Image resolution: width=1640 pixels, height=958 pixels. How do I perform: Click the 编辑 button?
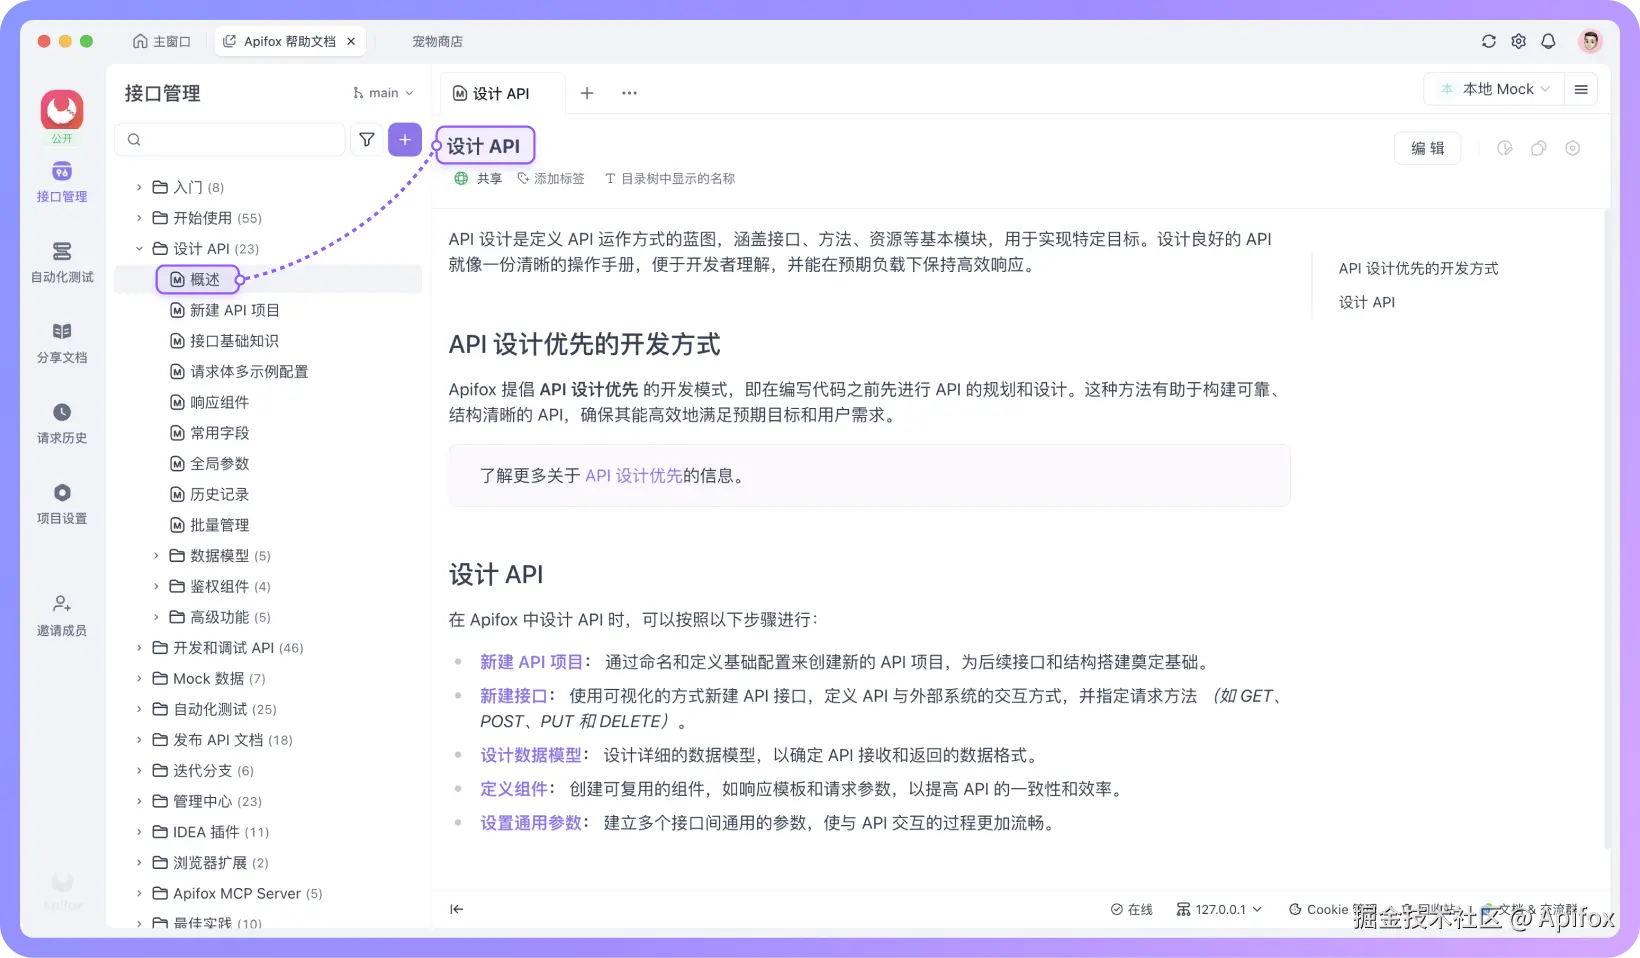1427,148
